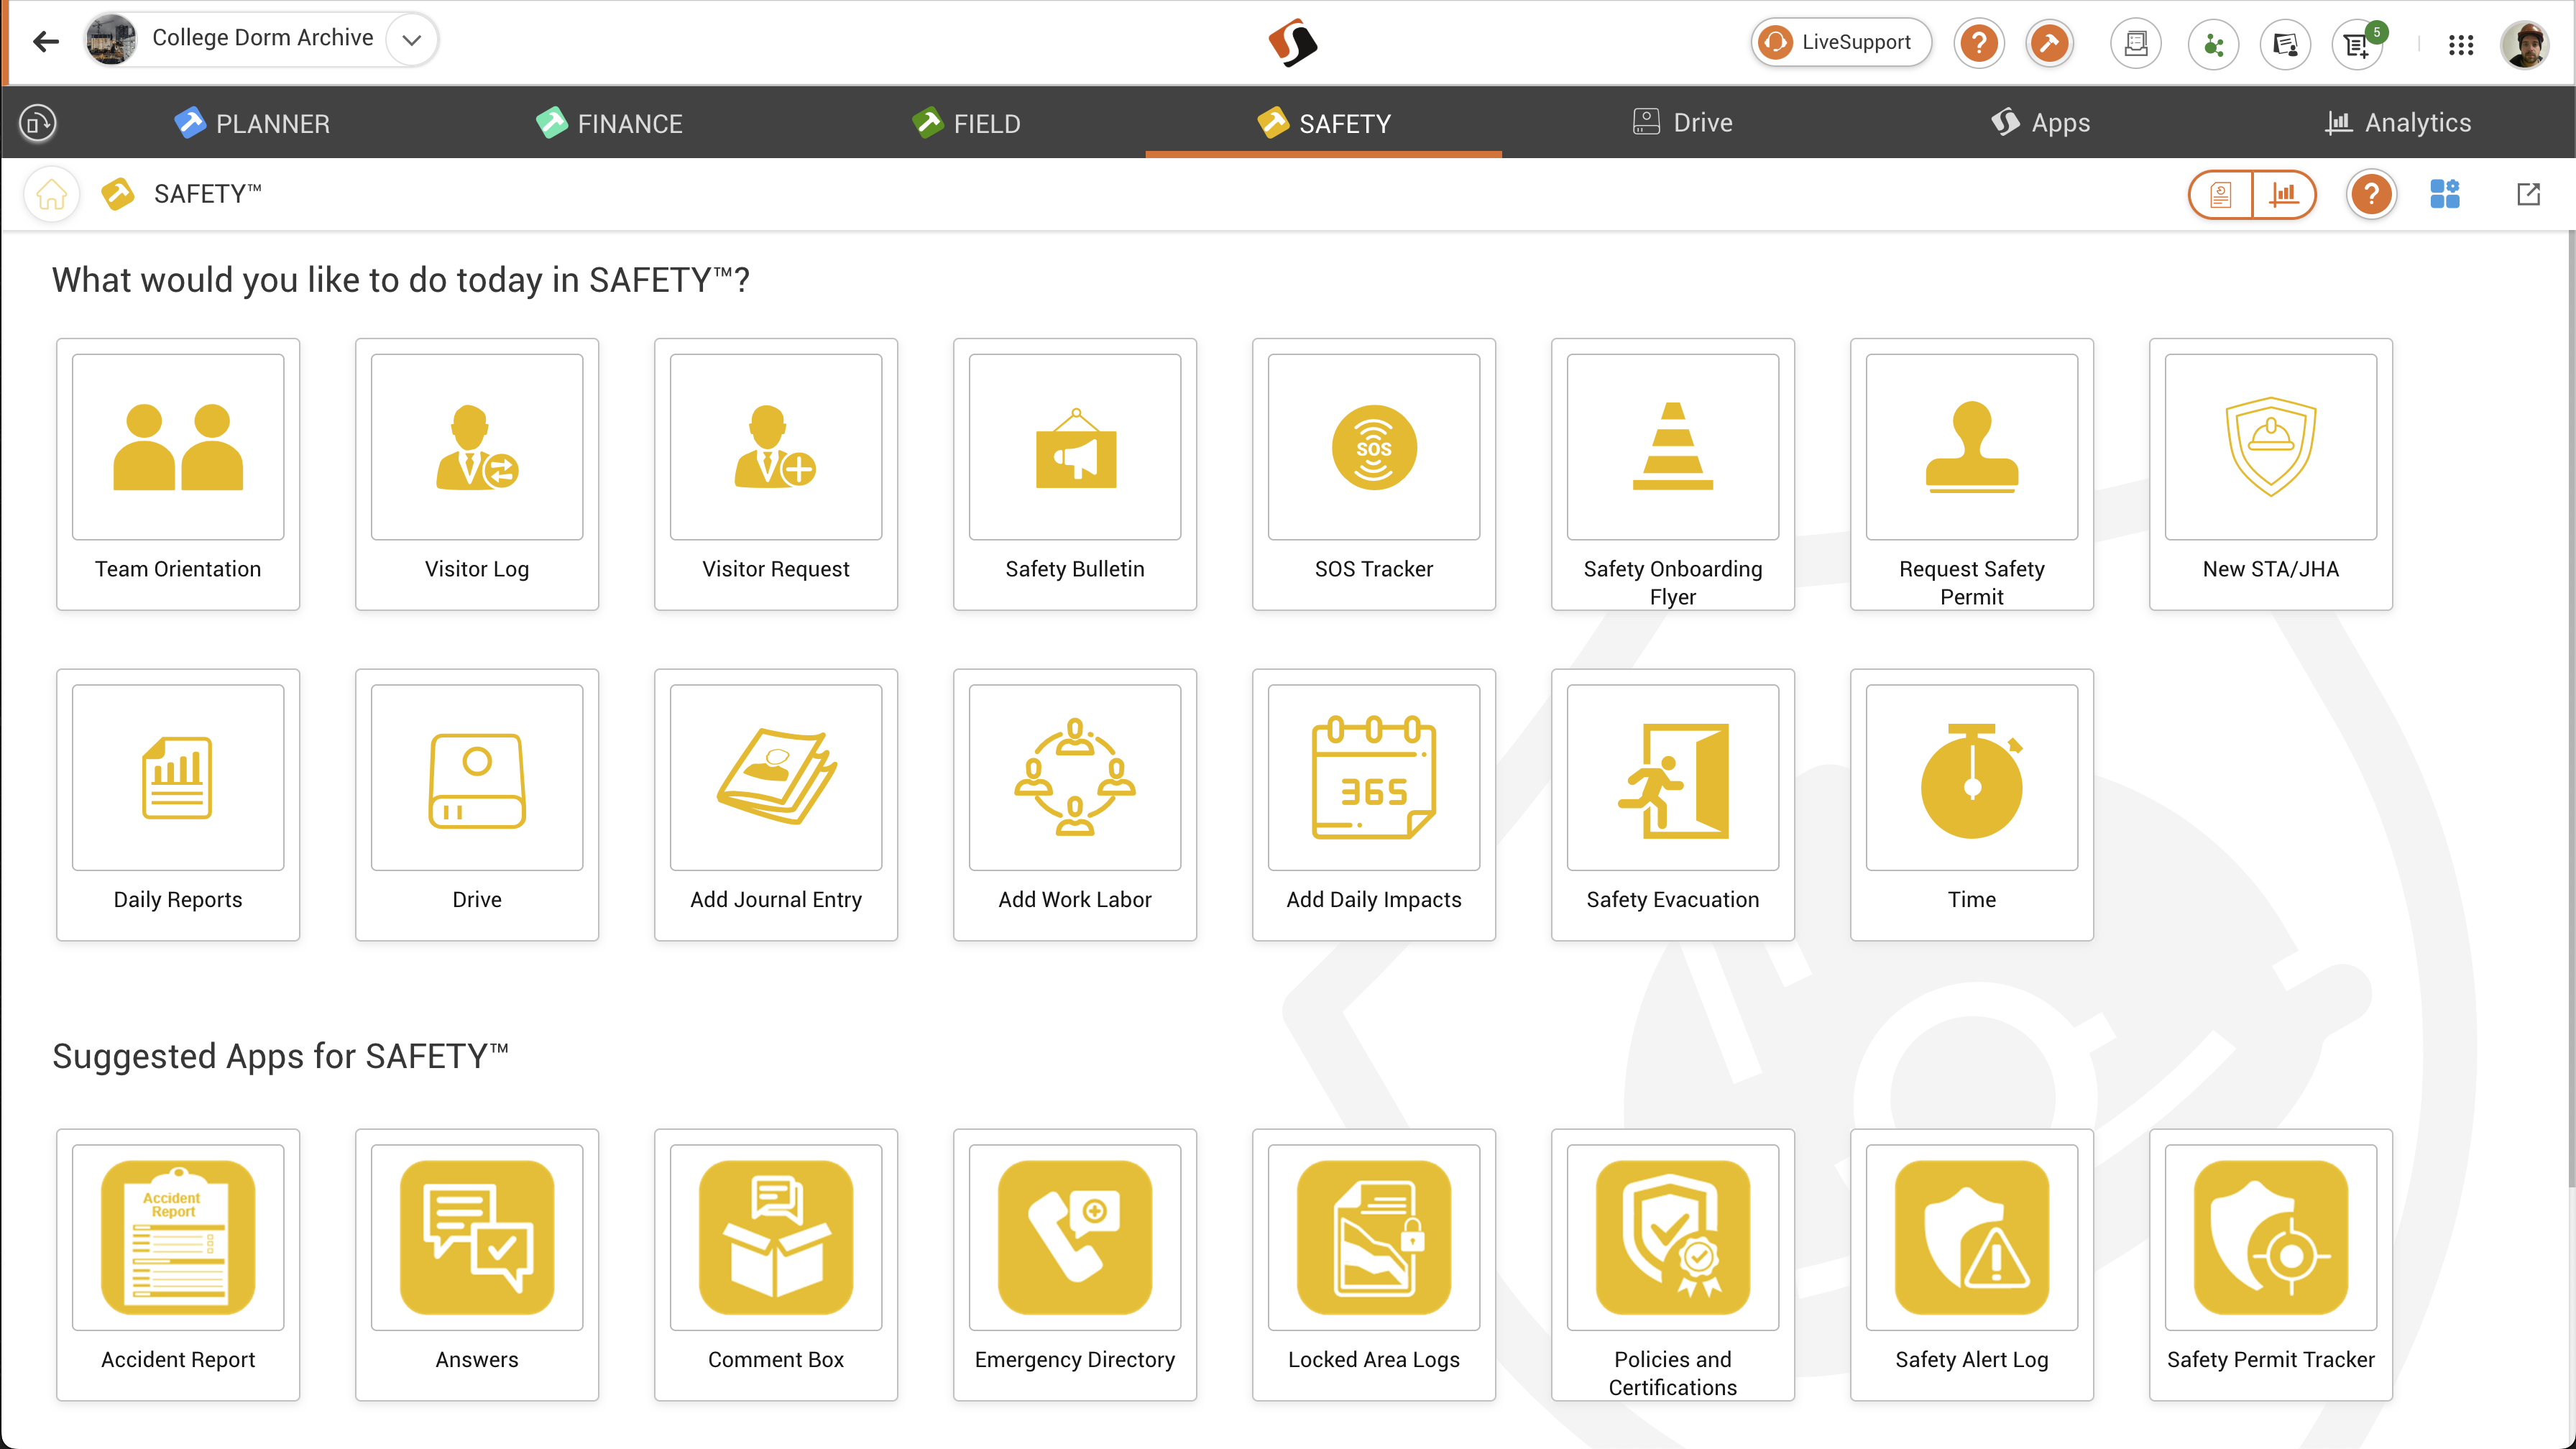The width and height of the screenshot is (2576, 1449).
Task: Open the queue icon with badge 5
Action: [x=2358, y=44]
